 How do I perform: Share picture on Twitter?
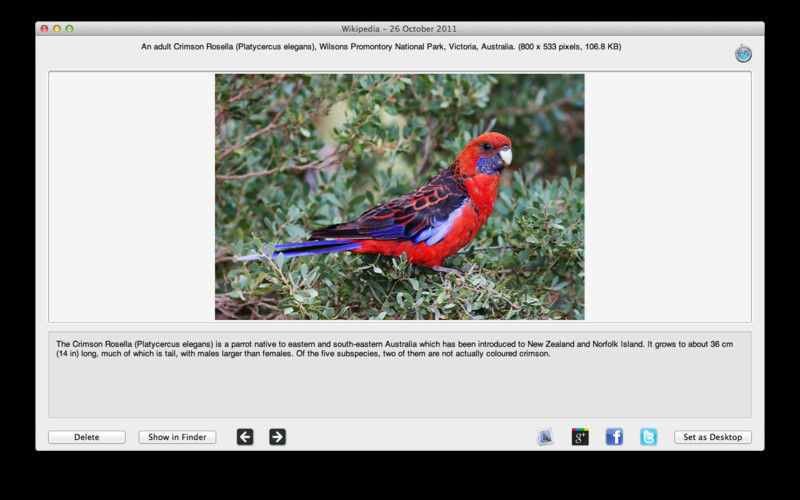[x=648, y=437]
